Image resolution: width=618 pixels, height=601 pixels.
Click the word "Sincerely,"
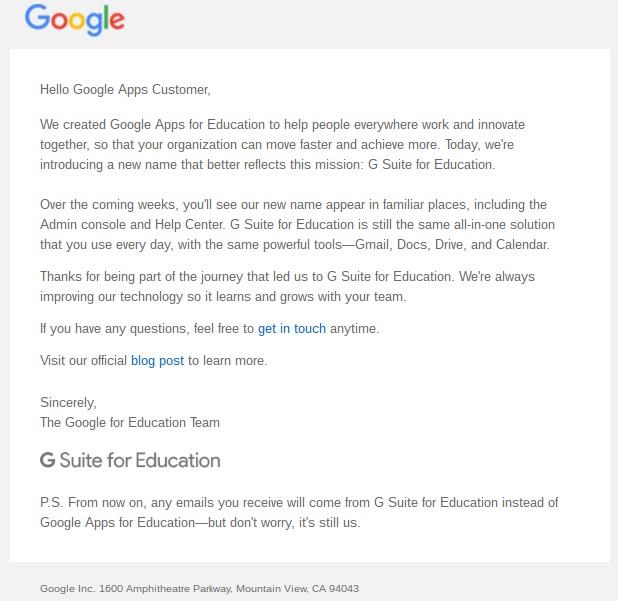(x=68, y=402)
